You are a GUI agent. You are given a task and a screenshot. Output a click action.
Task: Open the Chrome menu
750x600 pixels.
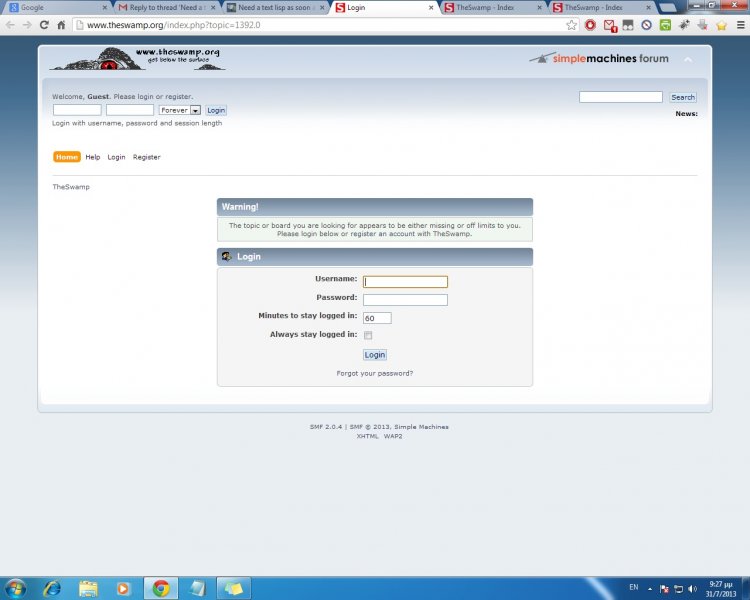(740, 25)
